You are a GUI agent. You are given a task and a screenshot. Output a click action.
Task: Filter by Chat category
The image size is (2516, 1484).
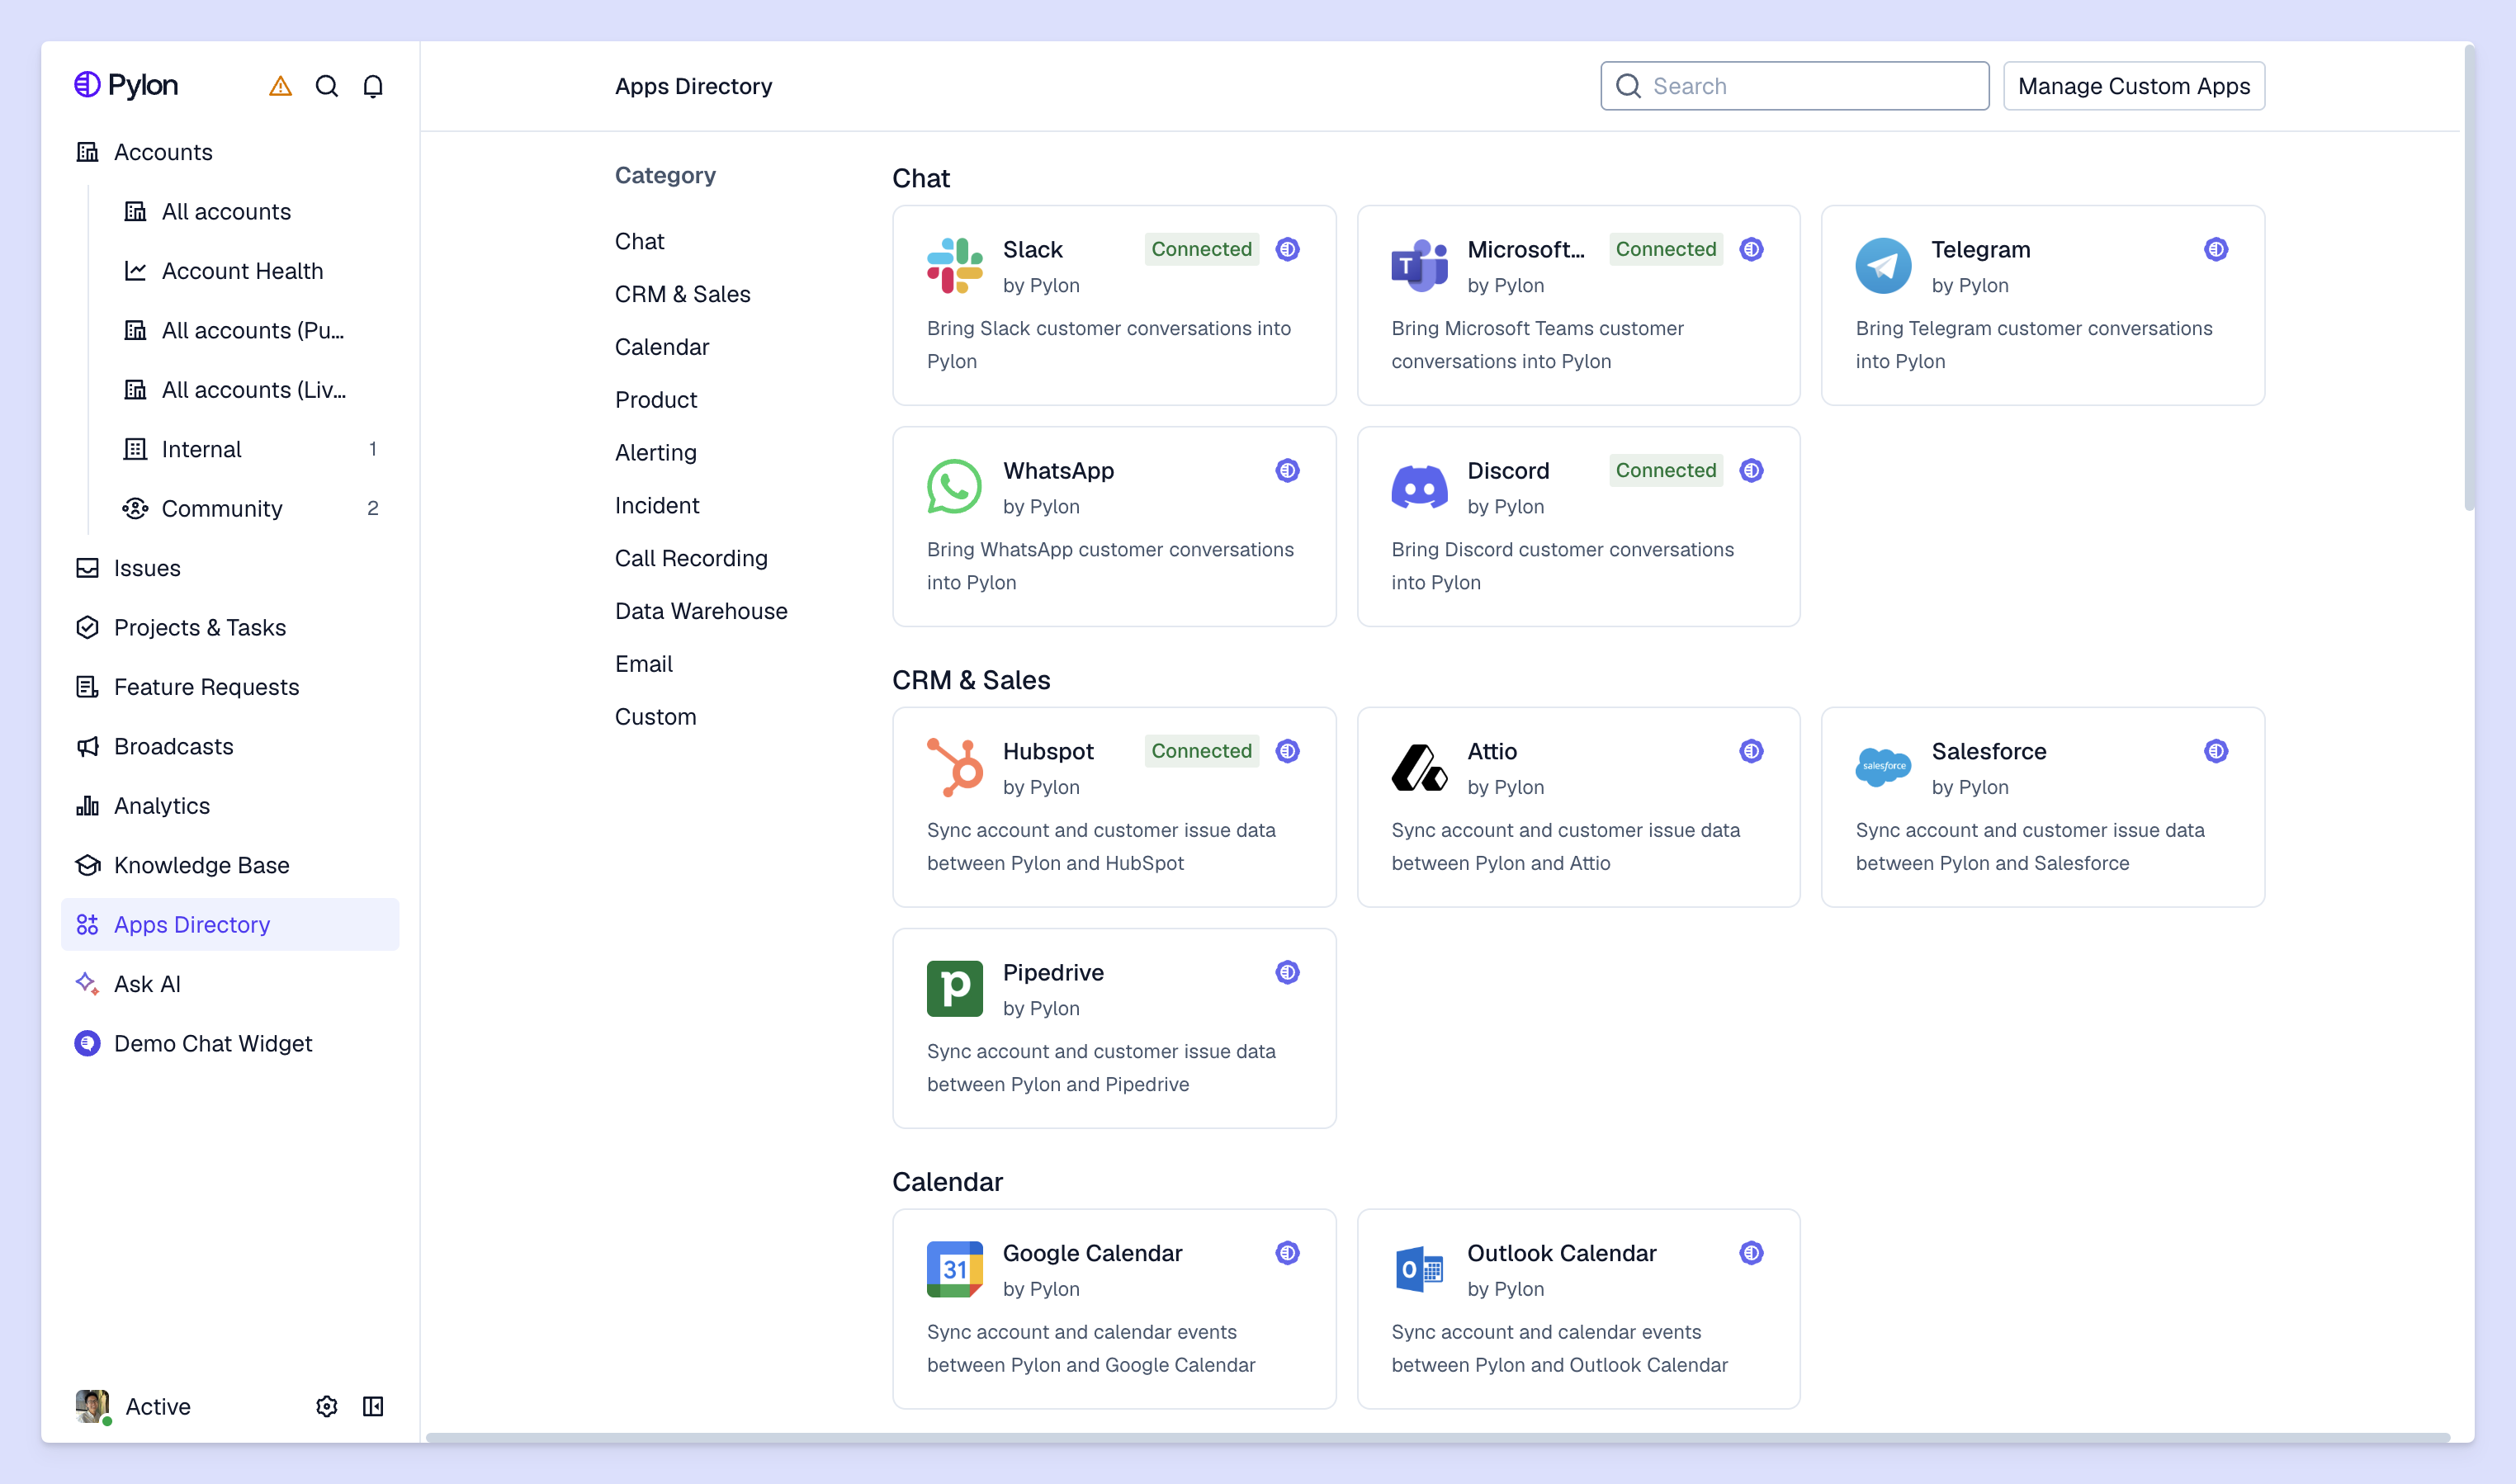[x=640, y=241]
